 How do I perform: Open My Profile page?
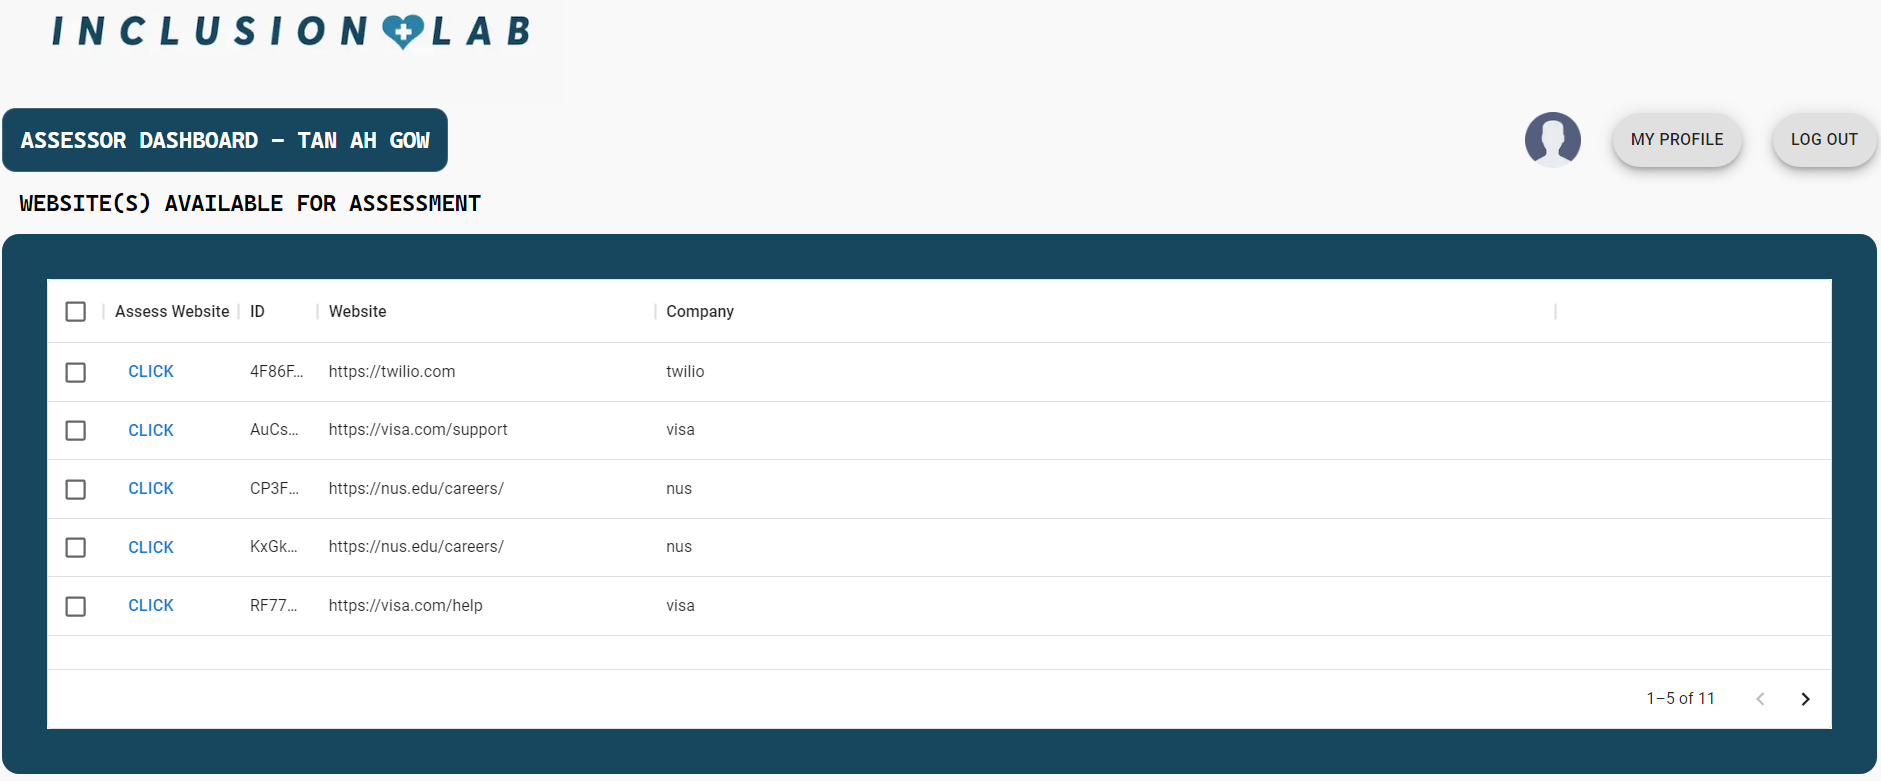click(1677, 140)
